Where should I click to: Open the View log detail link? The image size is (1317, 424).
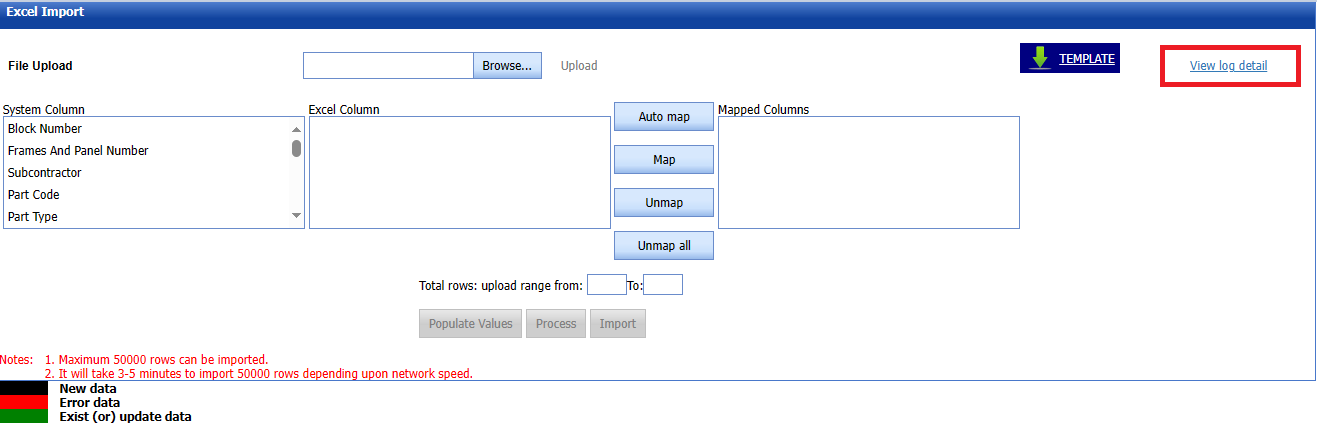point(1228,66)
